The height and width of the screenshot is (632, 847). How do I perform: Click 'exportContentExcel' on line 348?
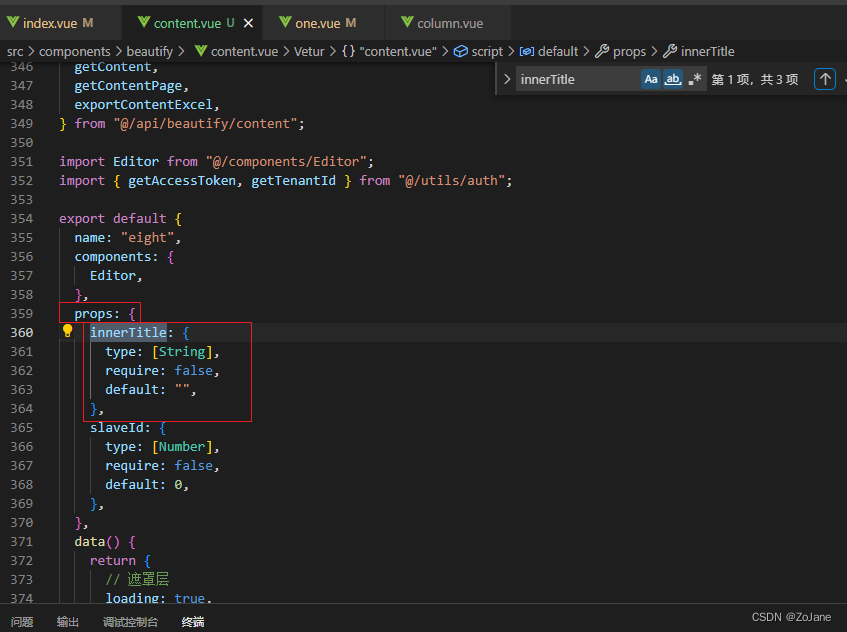click(x=144, y=105)
